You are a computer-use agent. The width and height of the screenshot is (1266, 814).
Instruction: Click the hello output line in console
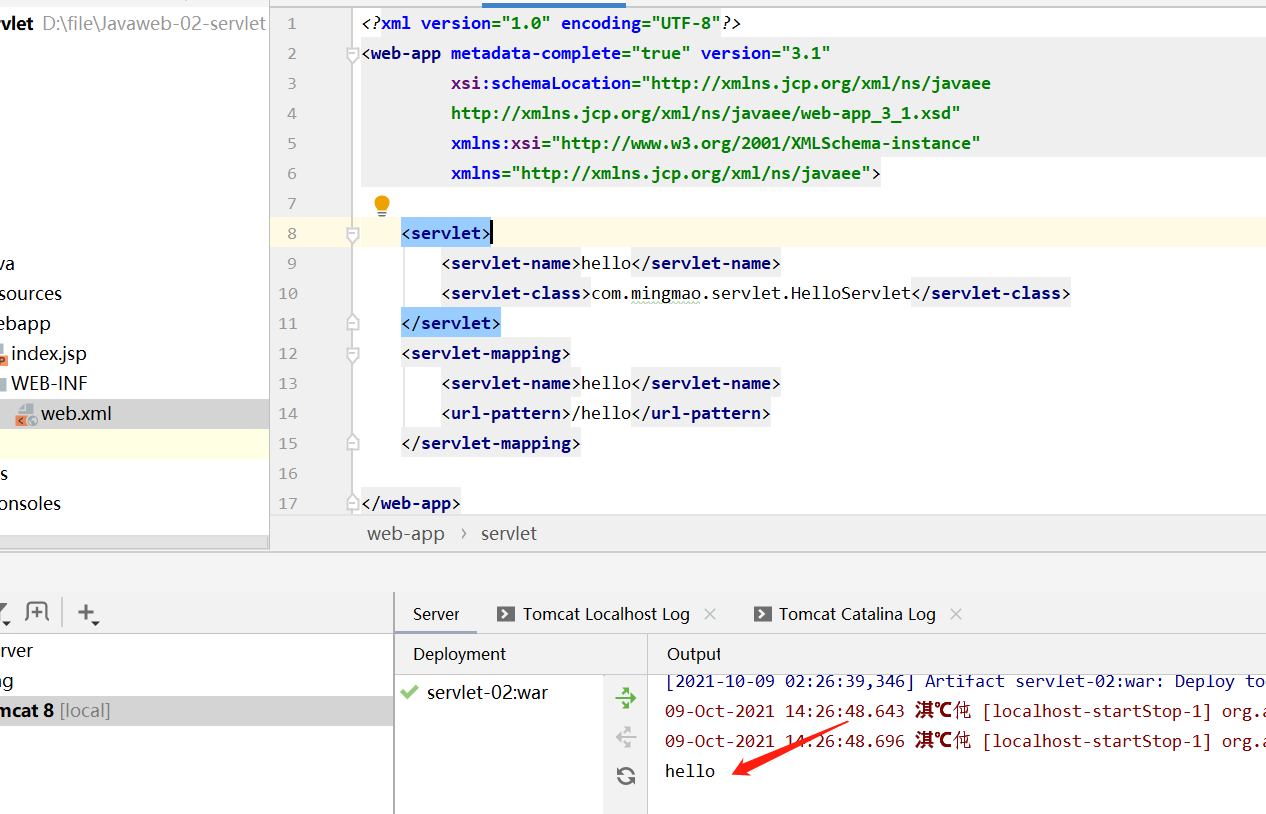[x=690, y=771]
